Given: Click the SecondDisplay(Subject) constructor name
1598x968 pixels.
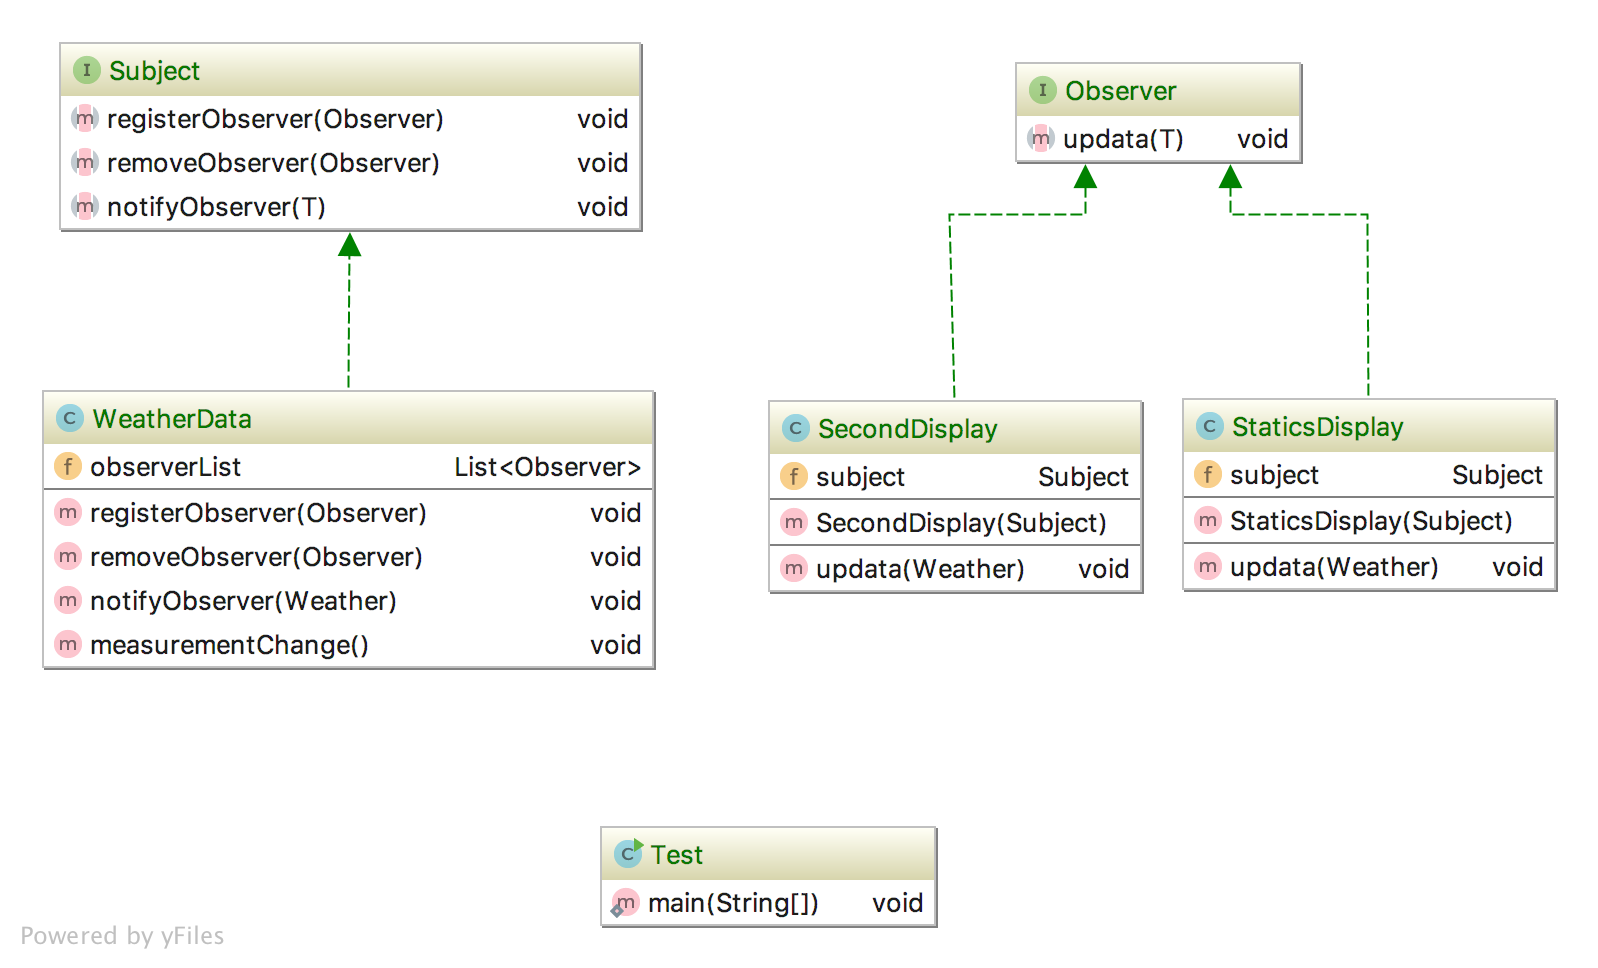Looking at the screenshot, I should click(961, 523).
